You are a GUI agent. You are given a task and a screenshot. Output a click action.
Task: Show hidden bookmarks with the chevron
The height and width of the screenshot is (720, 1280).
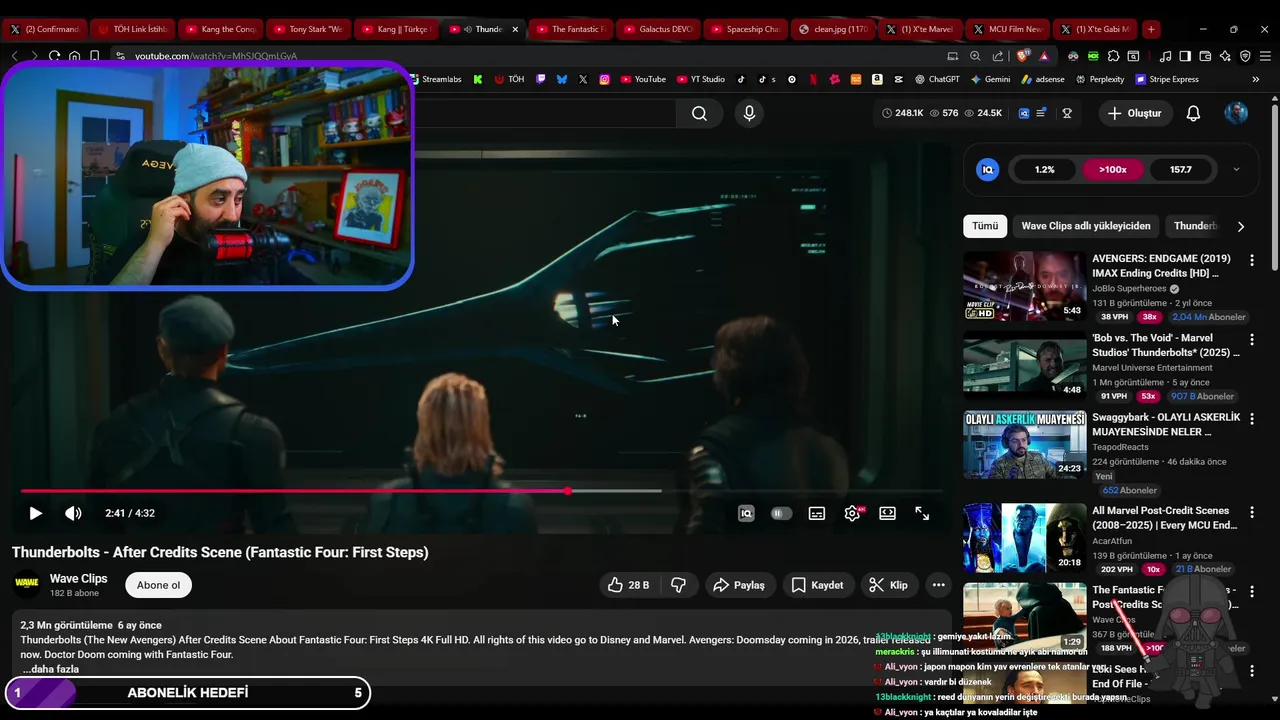[1255, 79]
